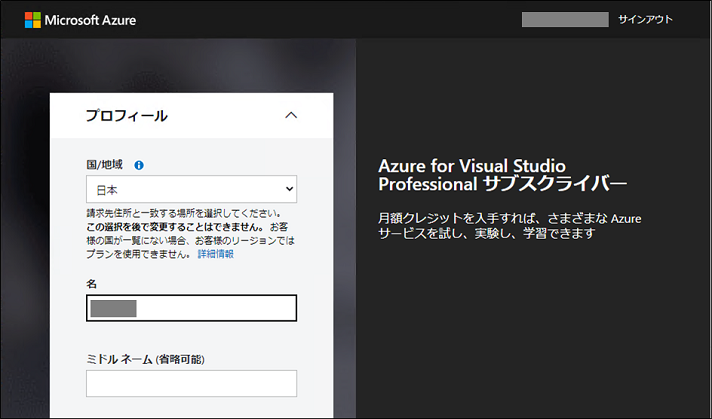Open the 国/地域 dropdown showing 日本
The height and width of the screenshot is (419, 712).
(x=192, y=189)
